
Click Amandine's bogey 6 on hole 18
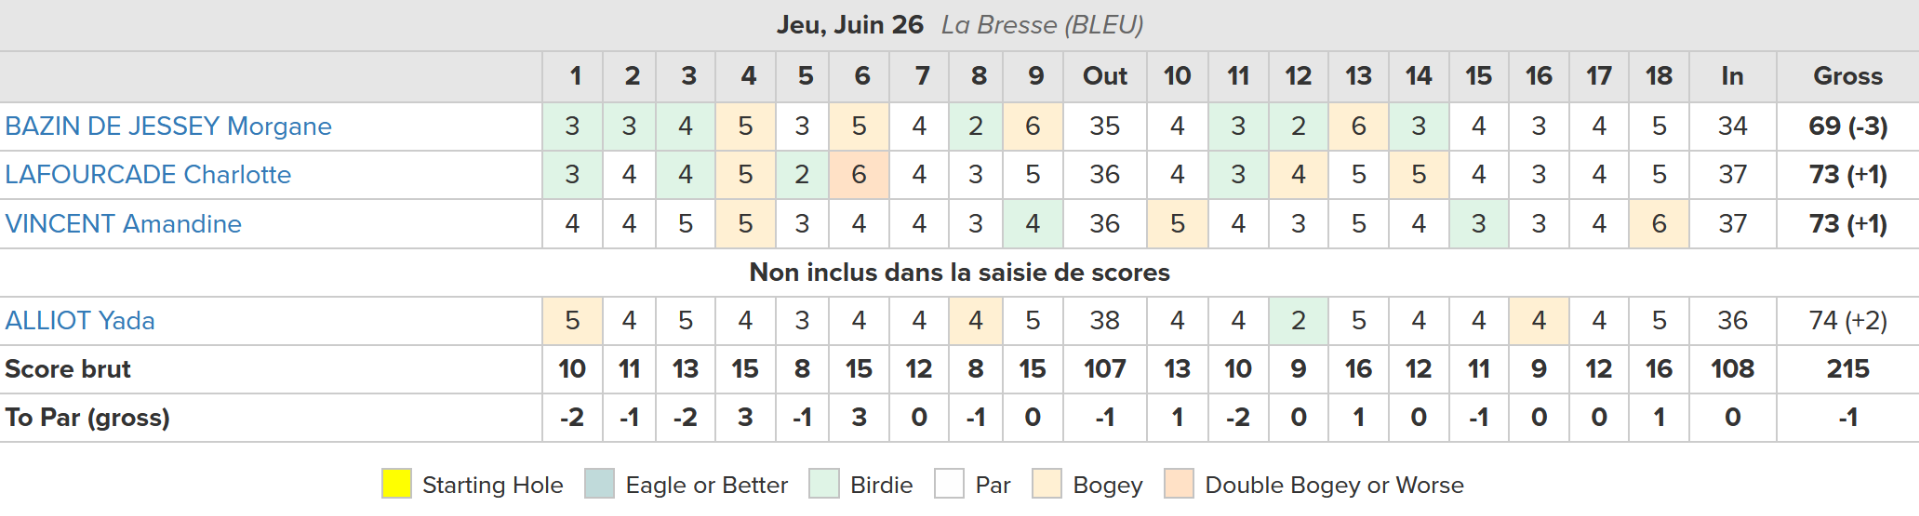1659,224
